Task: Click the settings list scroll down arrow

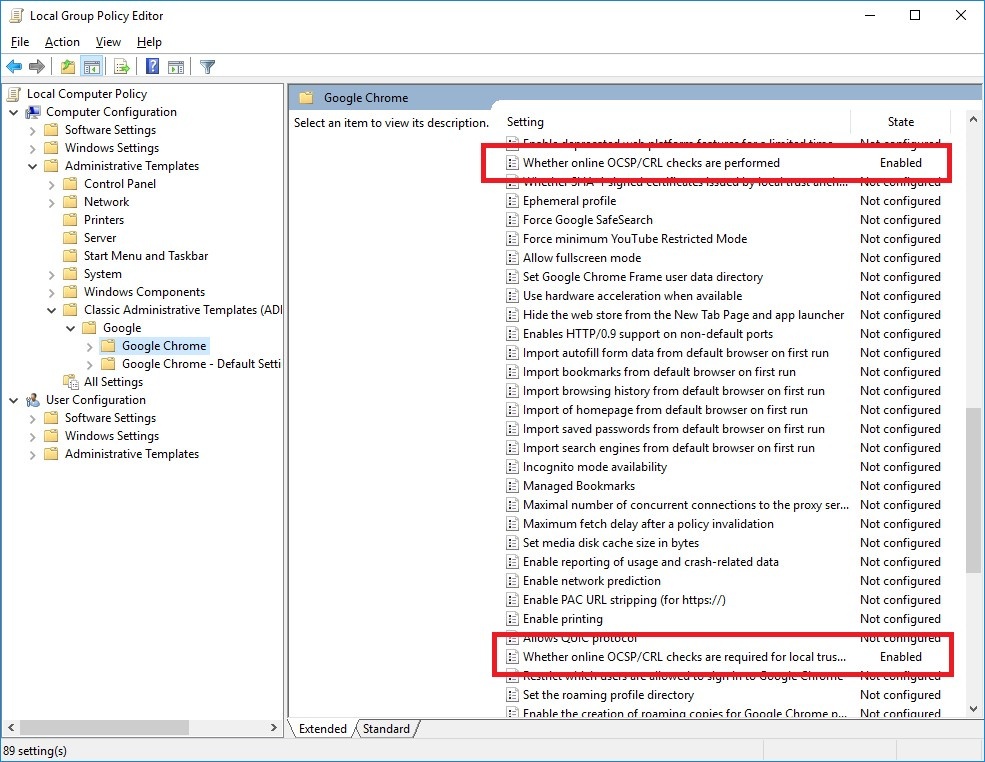Action: point(973,709)
